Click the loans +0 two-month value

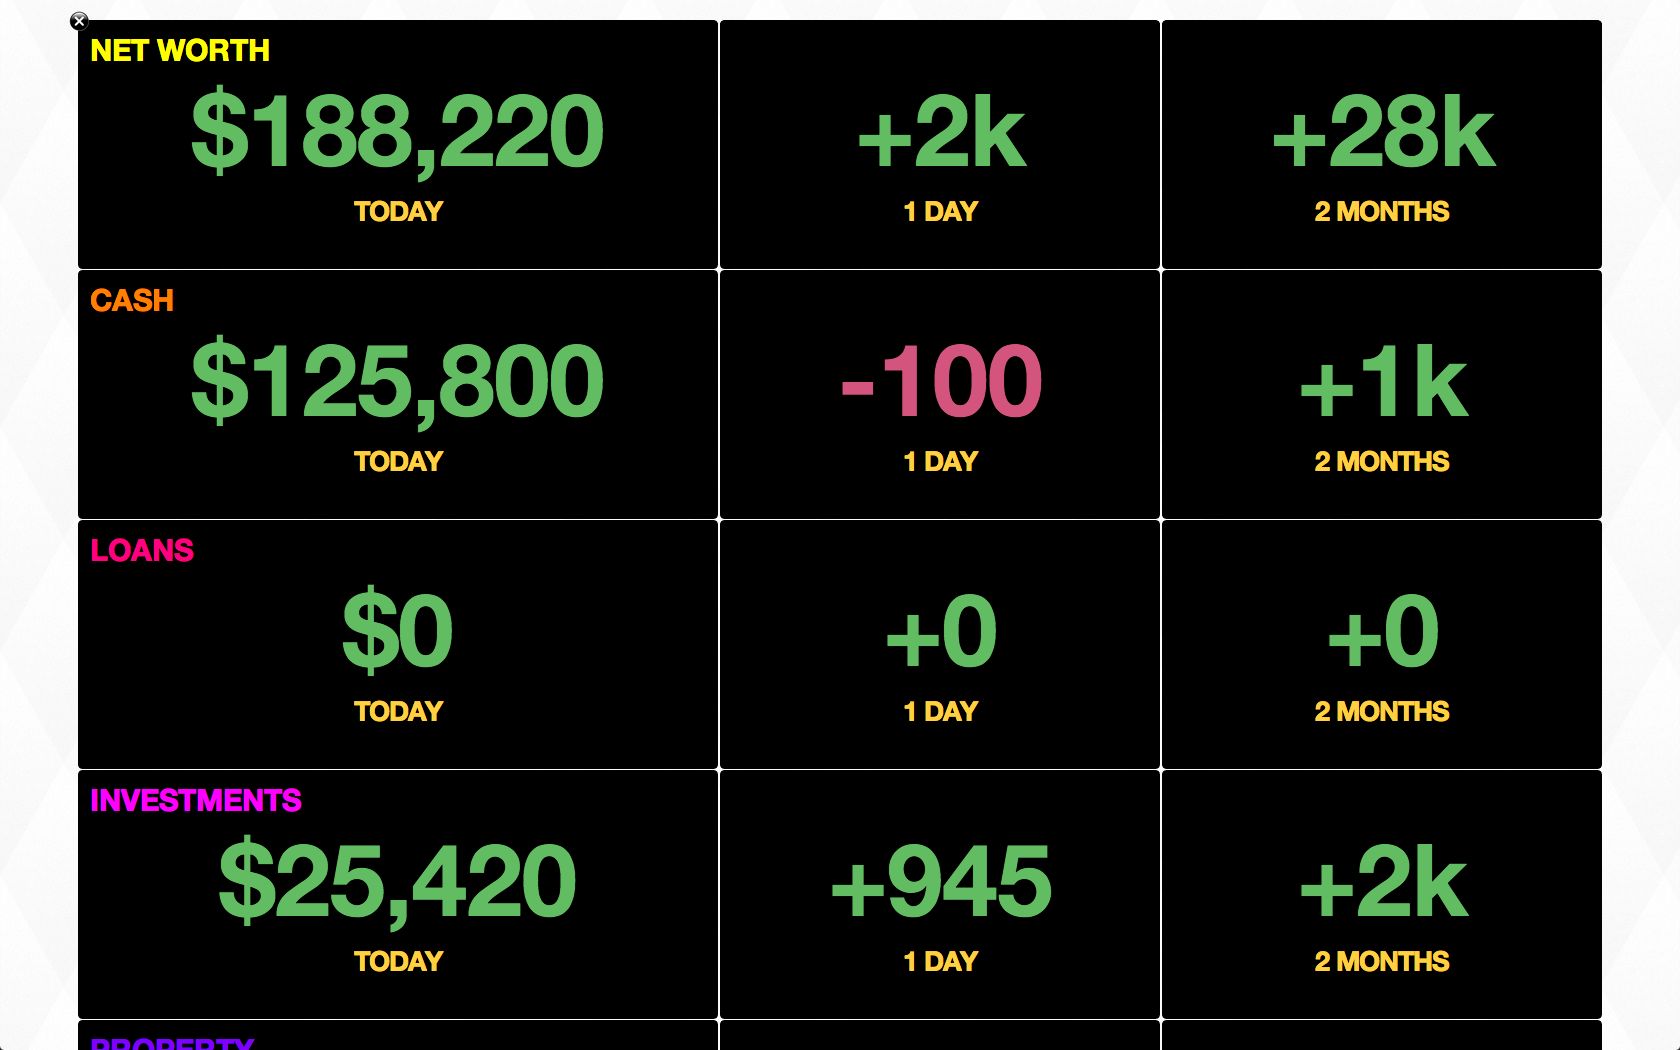pyautogui.click(x=1382, y=632)
